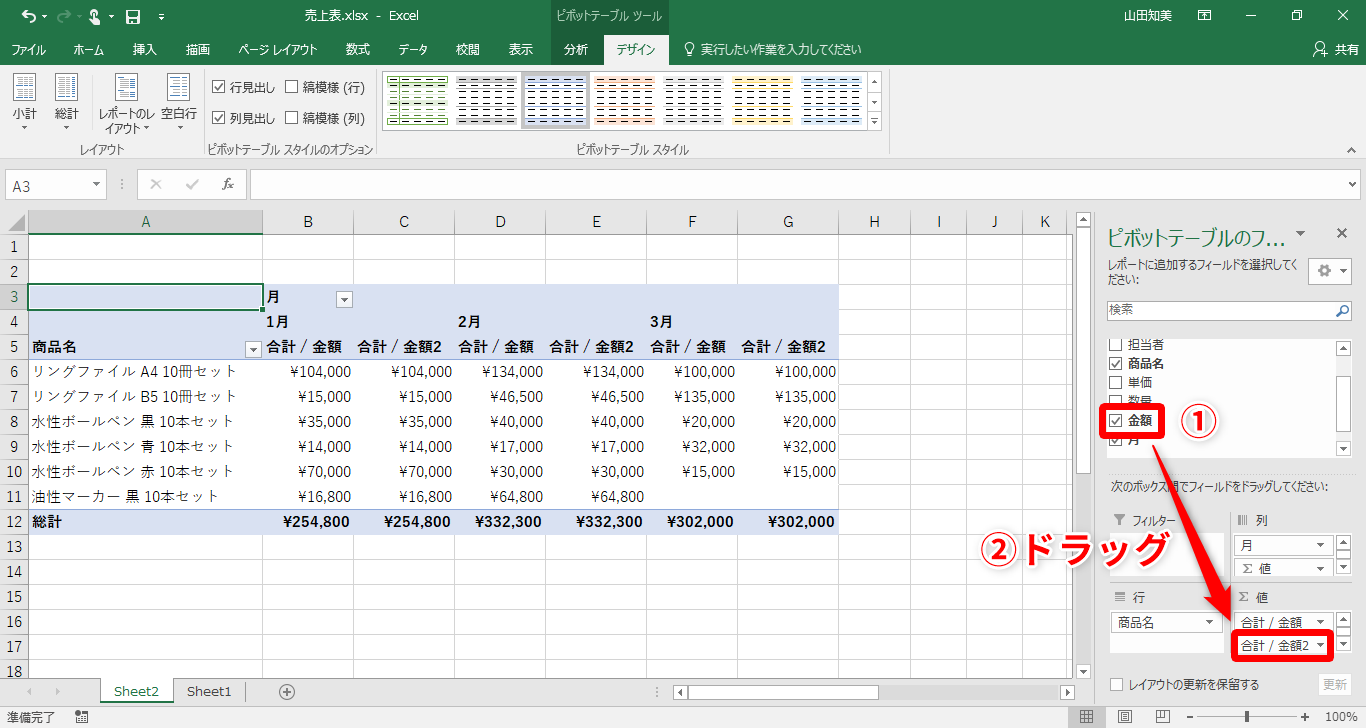Click the insert function fx icon
This screenshot has width=1366, height=728.
coord(228,184)
